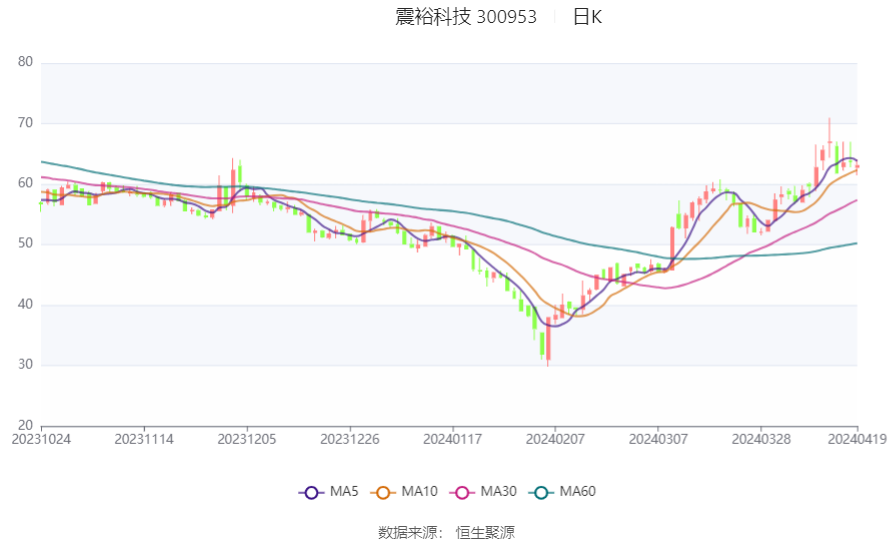Toggle the MA60 legend series
The height and width of the screenshot is (542, 893).
562,492
